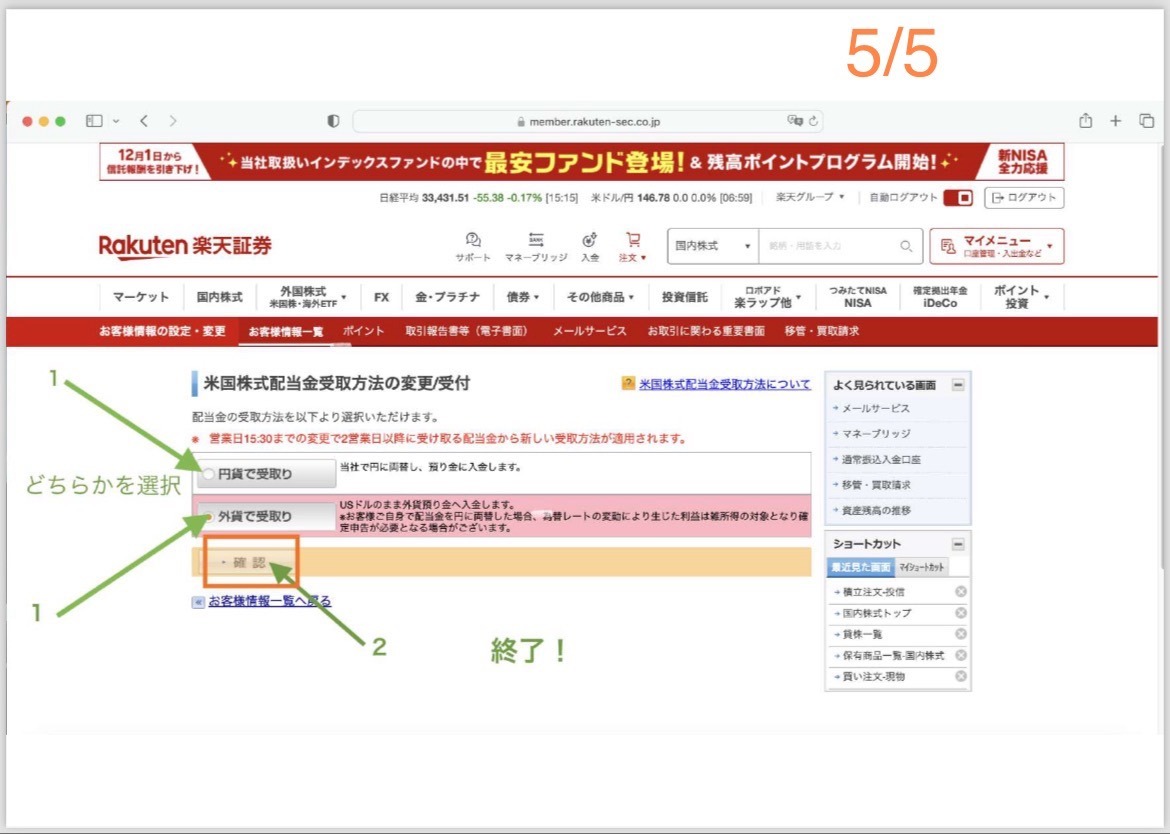This screenshot has width=1170, height=834.
Task: Open the マーケット menu
Action: [x=141, y=297]
